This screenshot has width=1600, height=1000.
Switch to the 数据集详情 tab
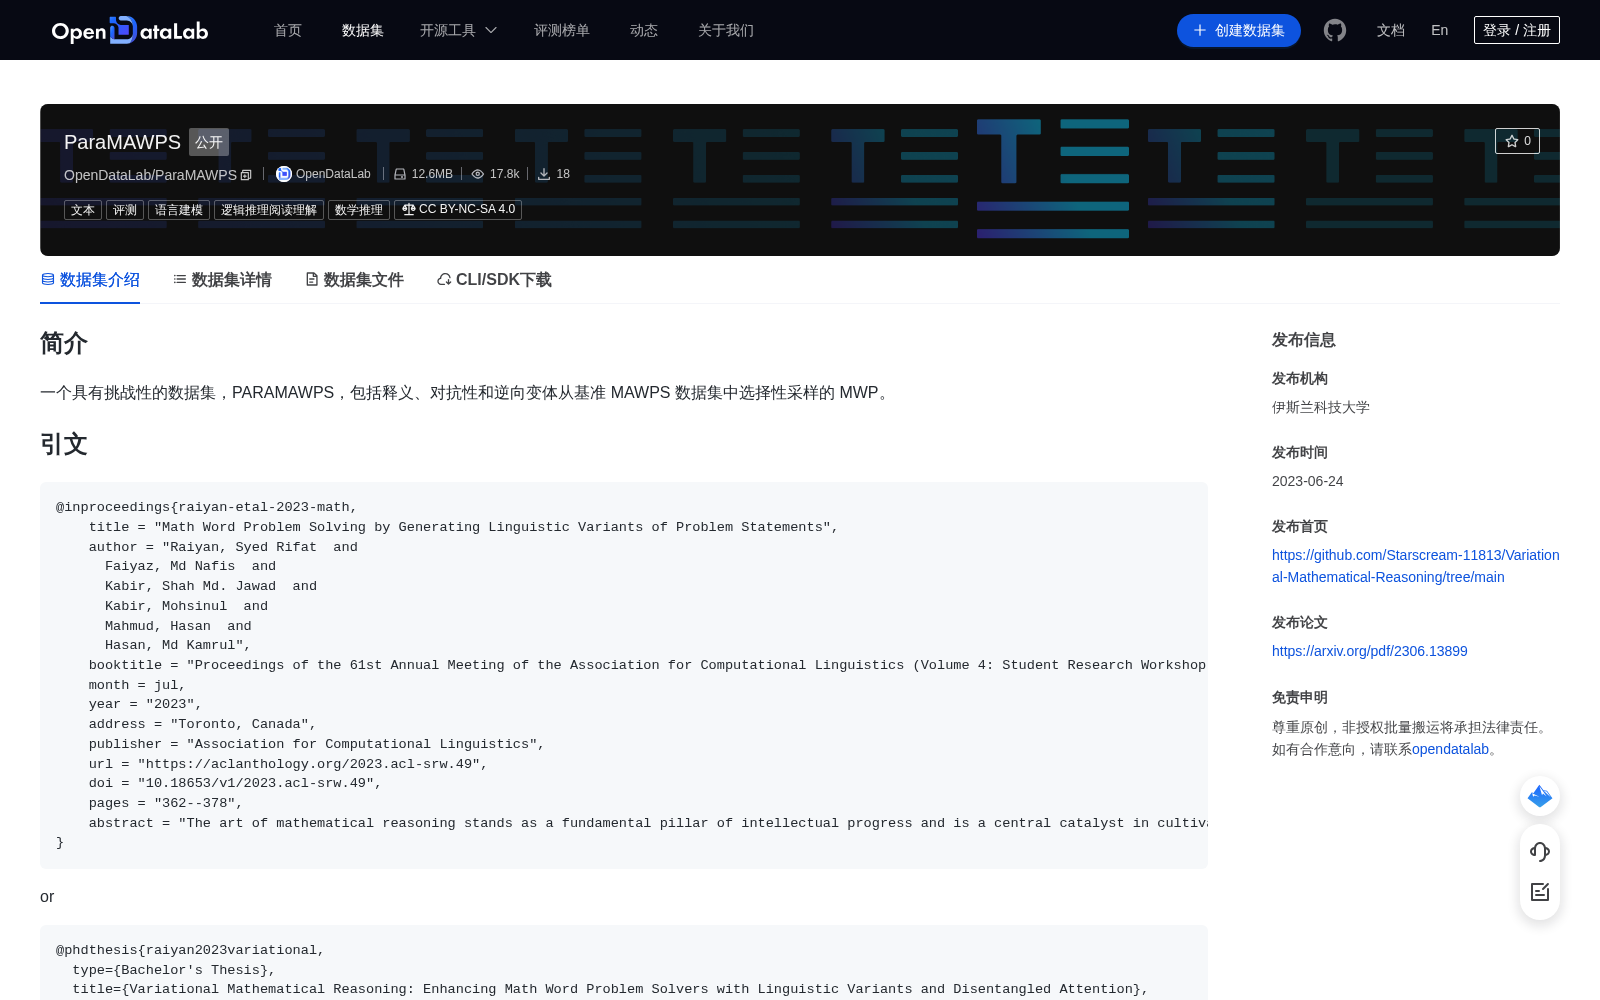222,280
